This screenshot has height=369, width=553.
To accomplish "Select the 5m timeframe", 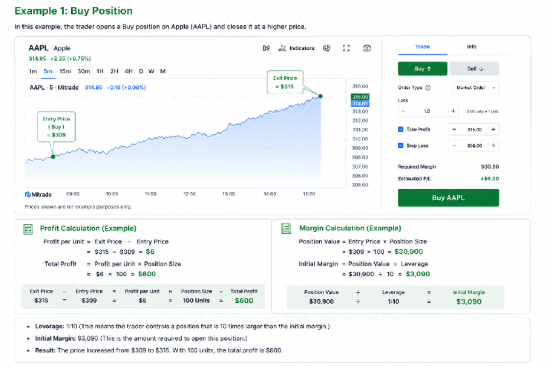I will click(48, 71).
